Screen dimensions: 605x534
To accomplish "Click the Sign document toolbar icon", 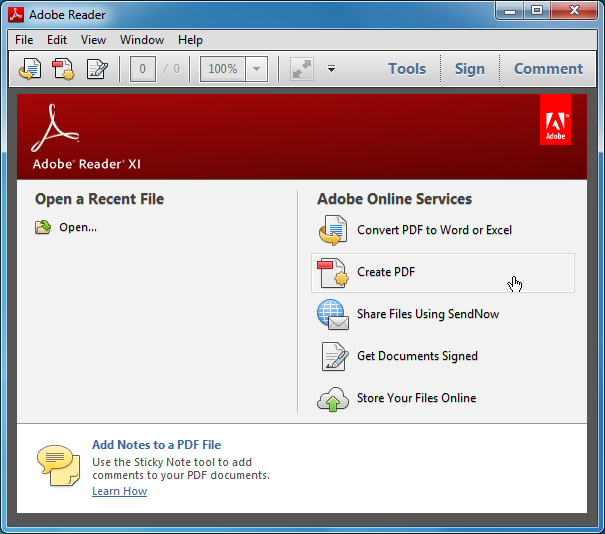I will click(x=96, y=69).
